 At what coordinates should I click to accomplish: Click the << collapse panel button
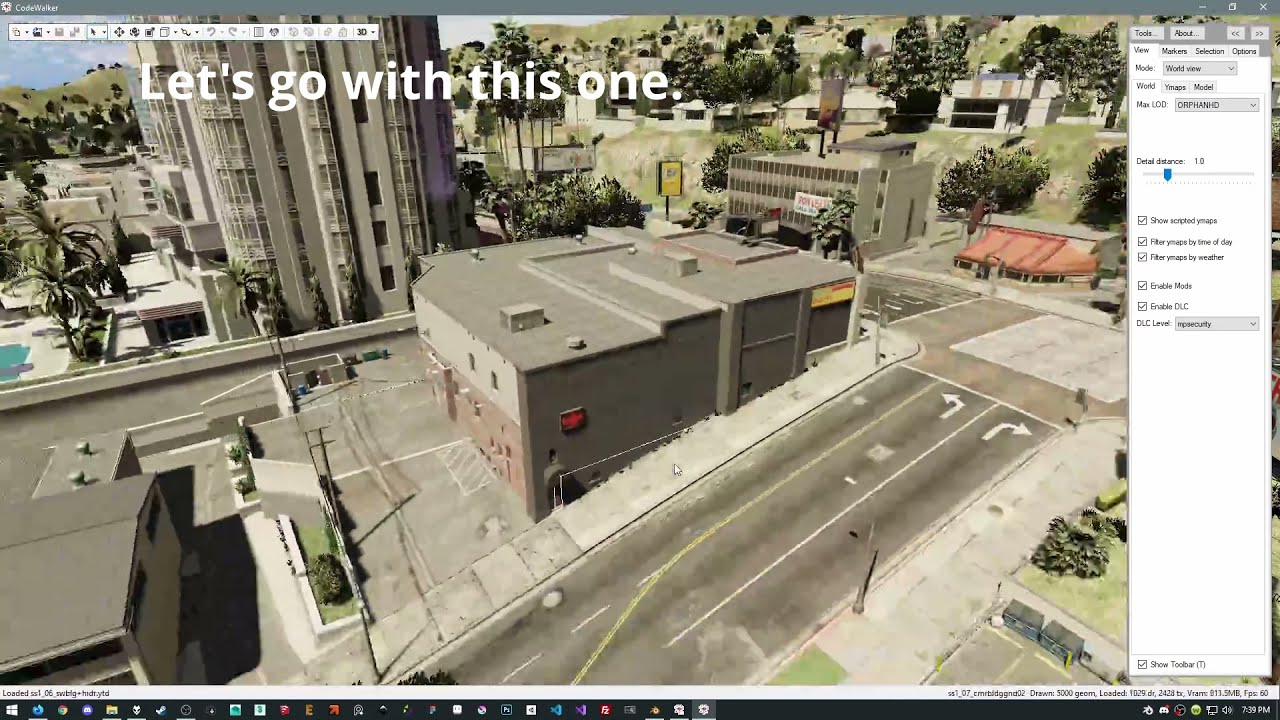click(1235, 33)
